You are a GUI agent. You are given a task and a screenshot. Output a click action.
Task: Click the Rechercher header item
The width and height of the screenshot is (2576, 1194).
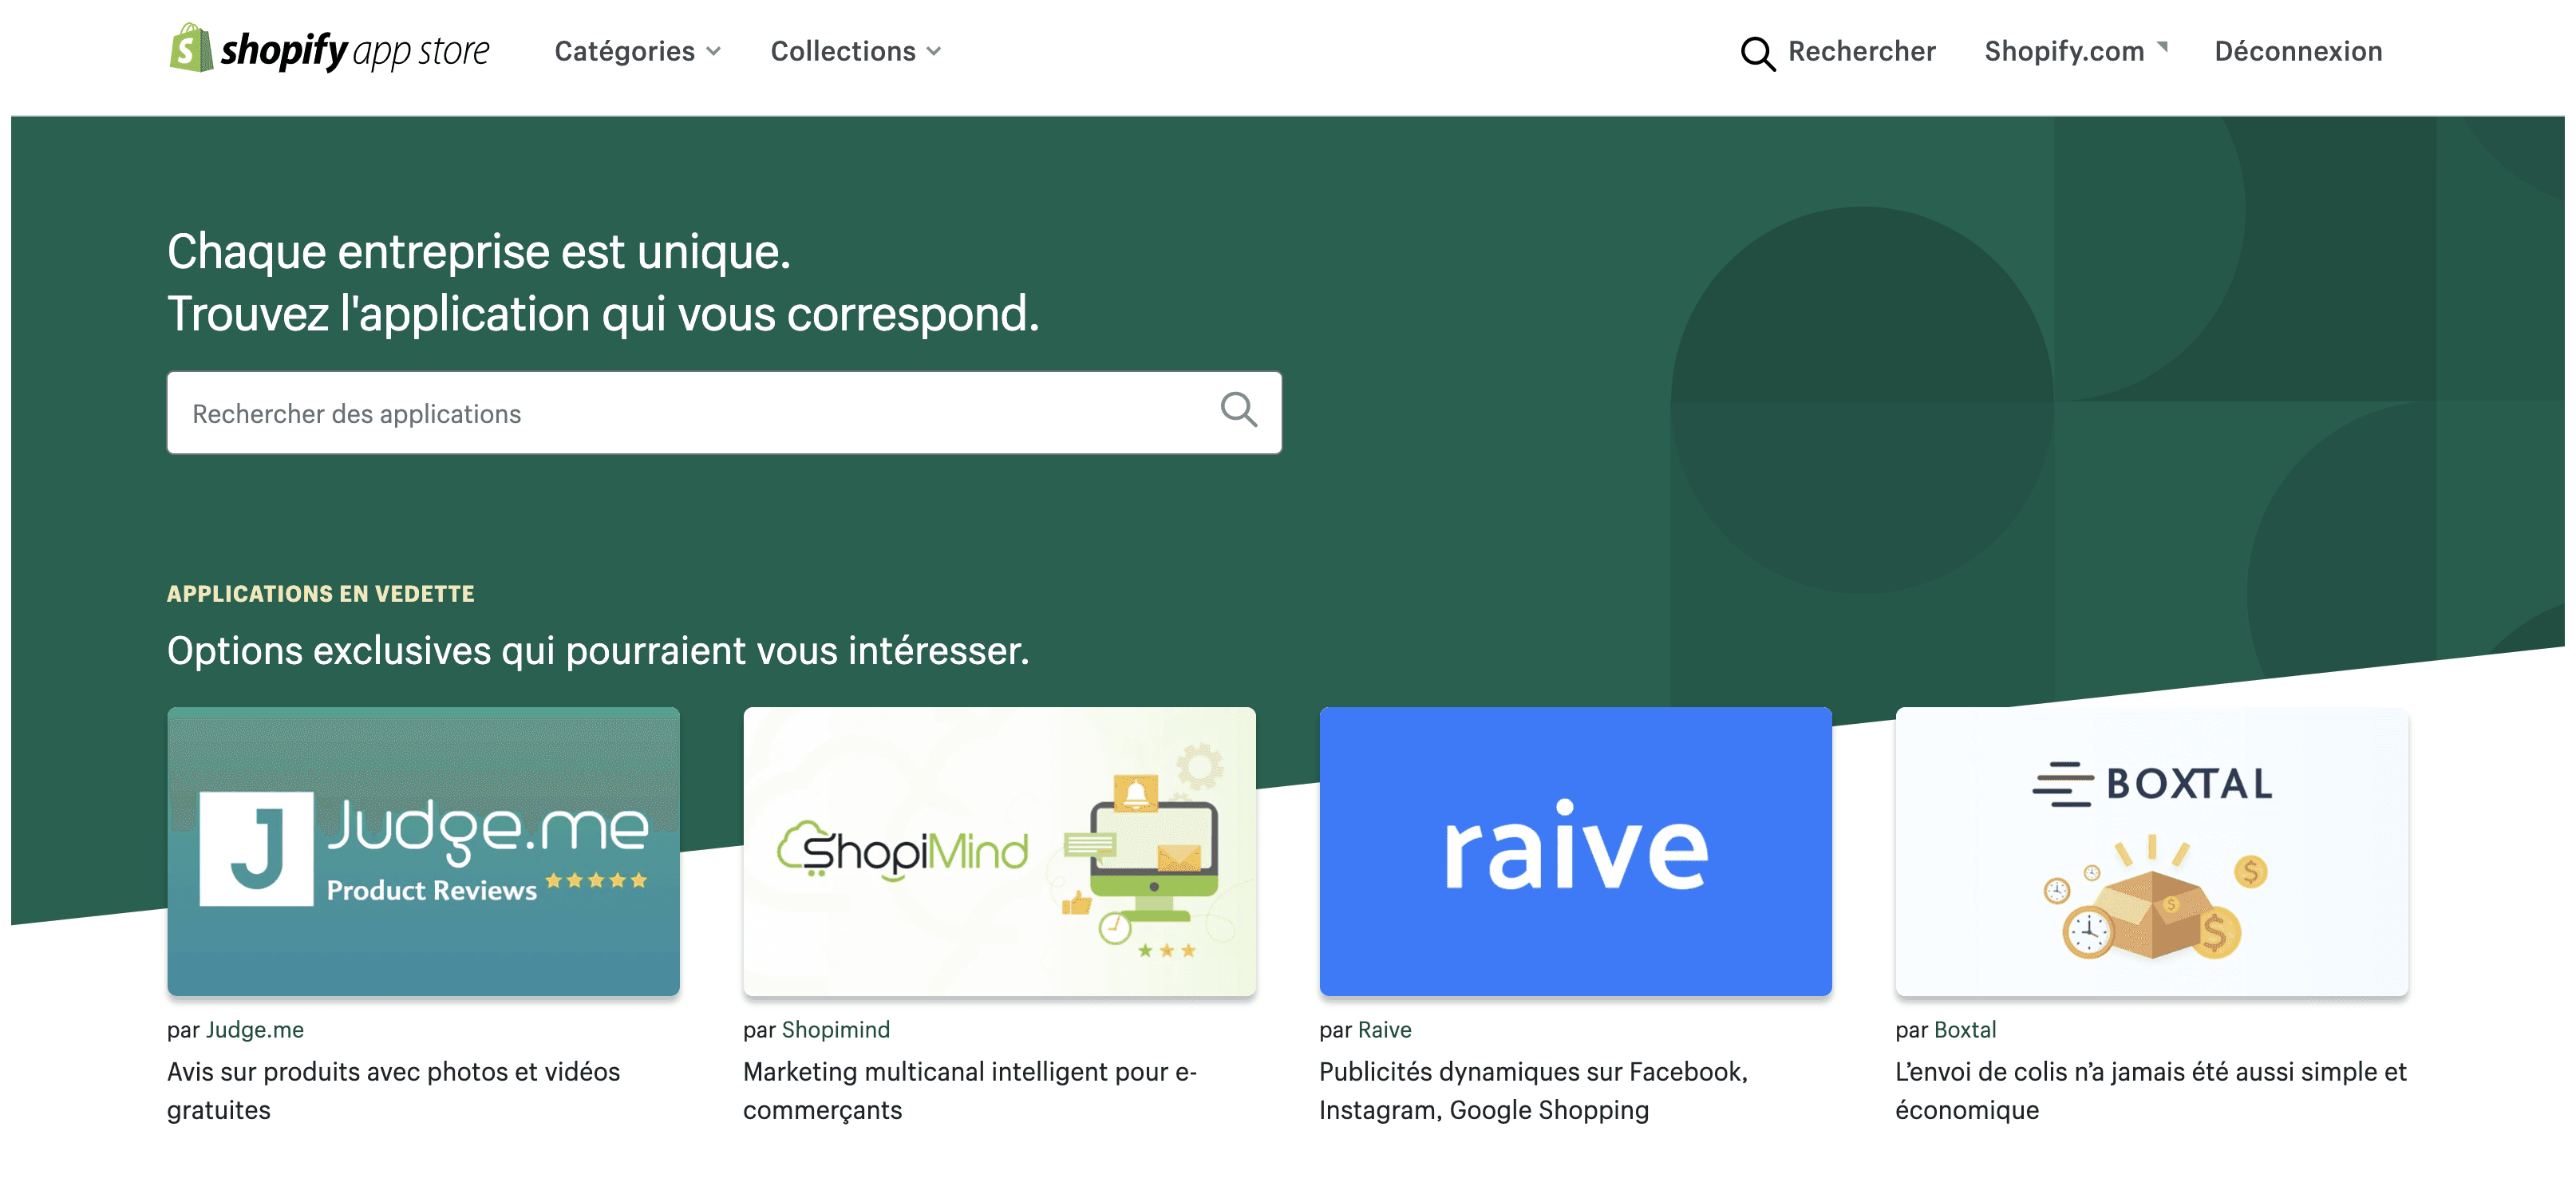coord(1860,51)
